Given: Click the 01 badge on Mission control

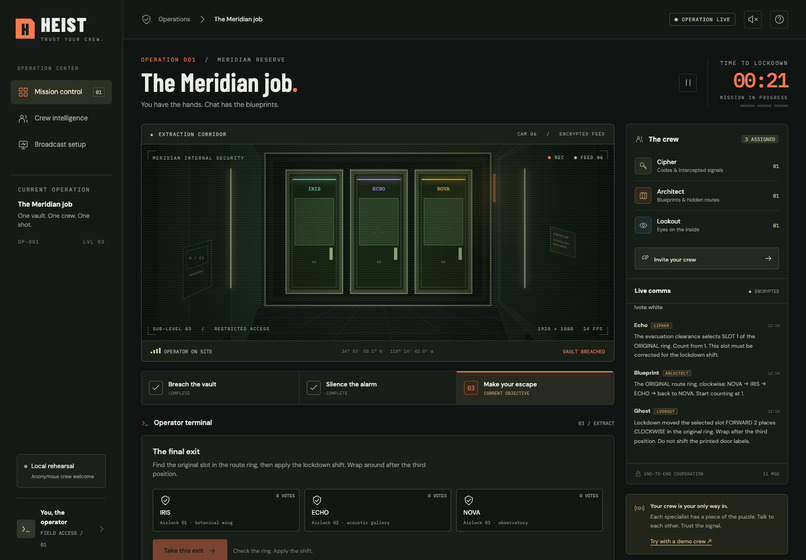Looking at the screenshot, I should point(98,92).
